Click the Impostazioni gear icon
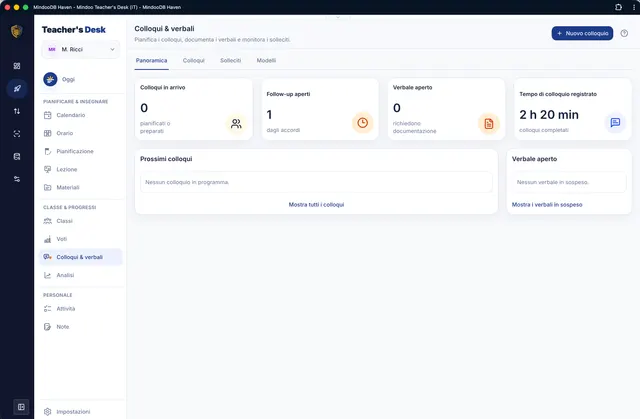 (x=48, y=412)
